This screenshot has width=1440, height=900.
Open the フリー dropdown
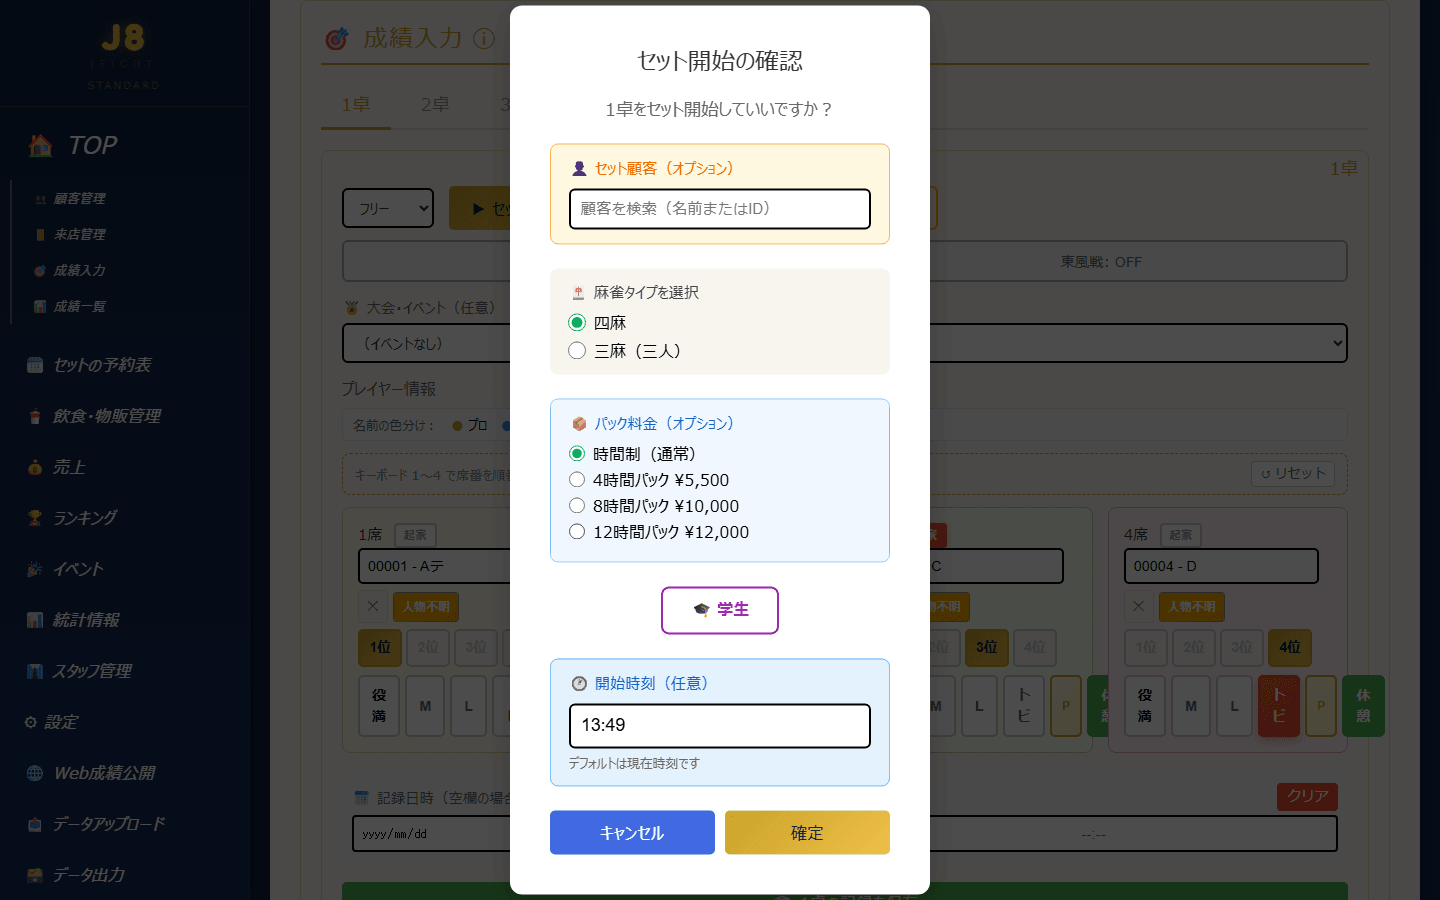click(388, 208)
